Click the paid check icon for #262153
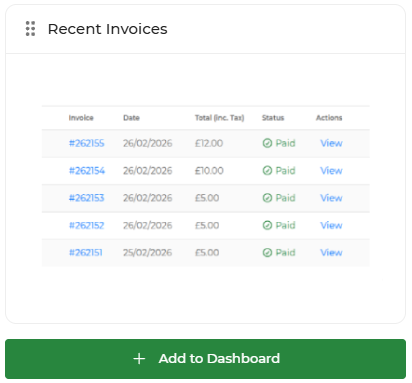This screenshot has height=383, width=412. [x=267, y=198]
